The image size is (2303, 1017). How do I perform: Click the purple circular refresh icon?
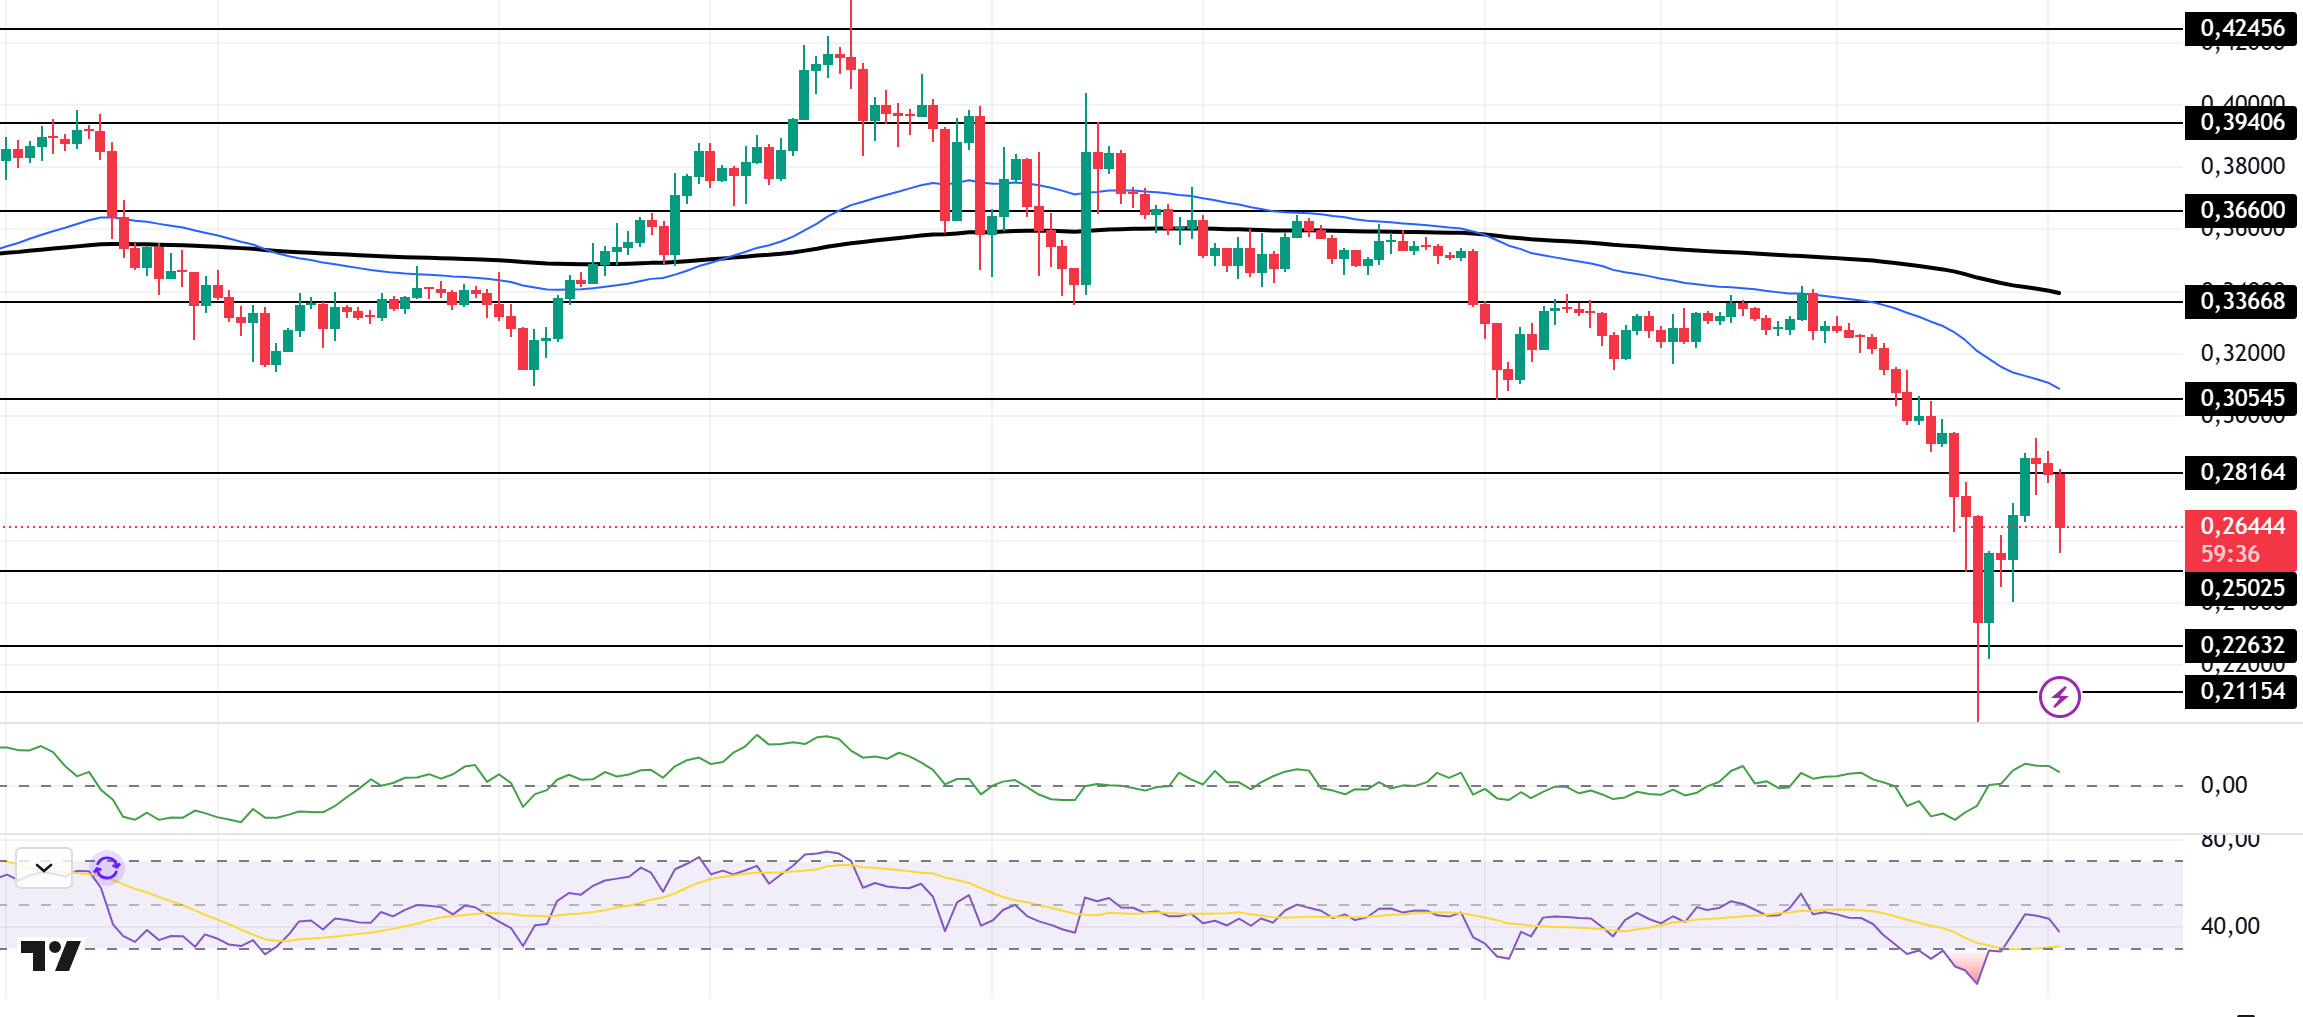107,868
